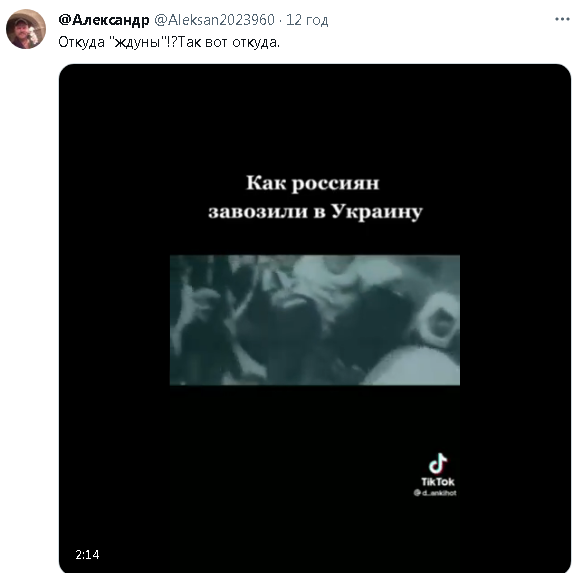This screenshot has height=573, width=588.
Task: Click the caption line "Как россиян"
Action: pos(312,183)
